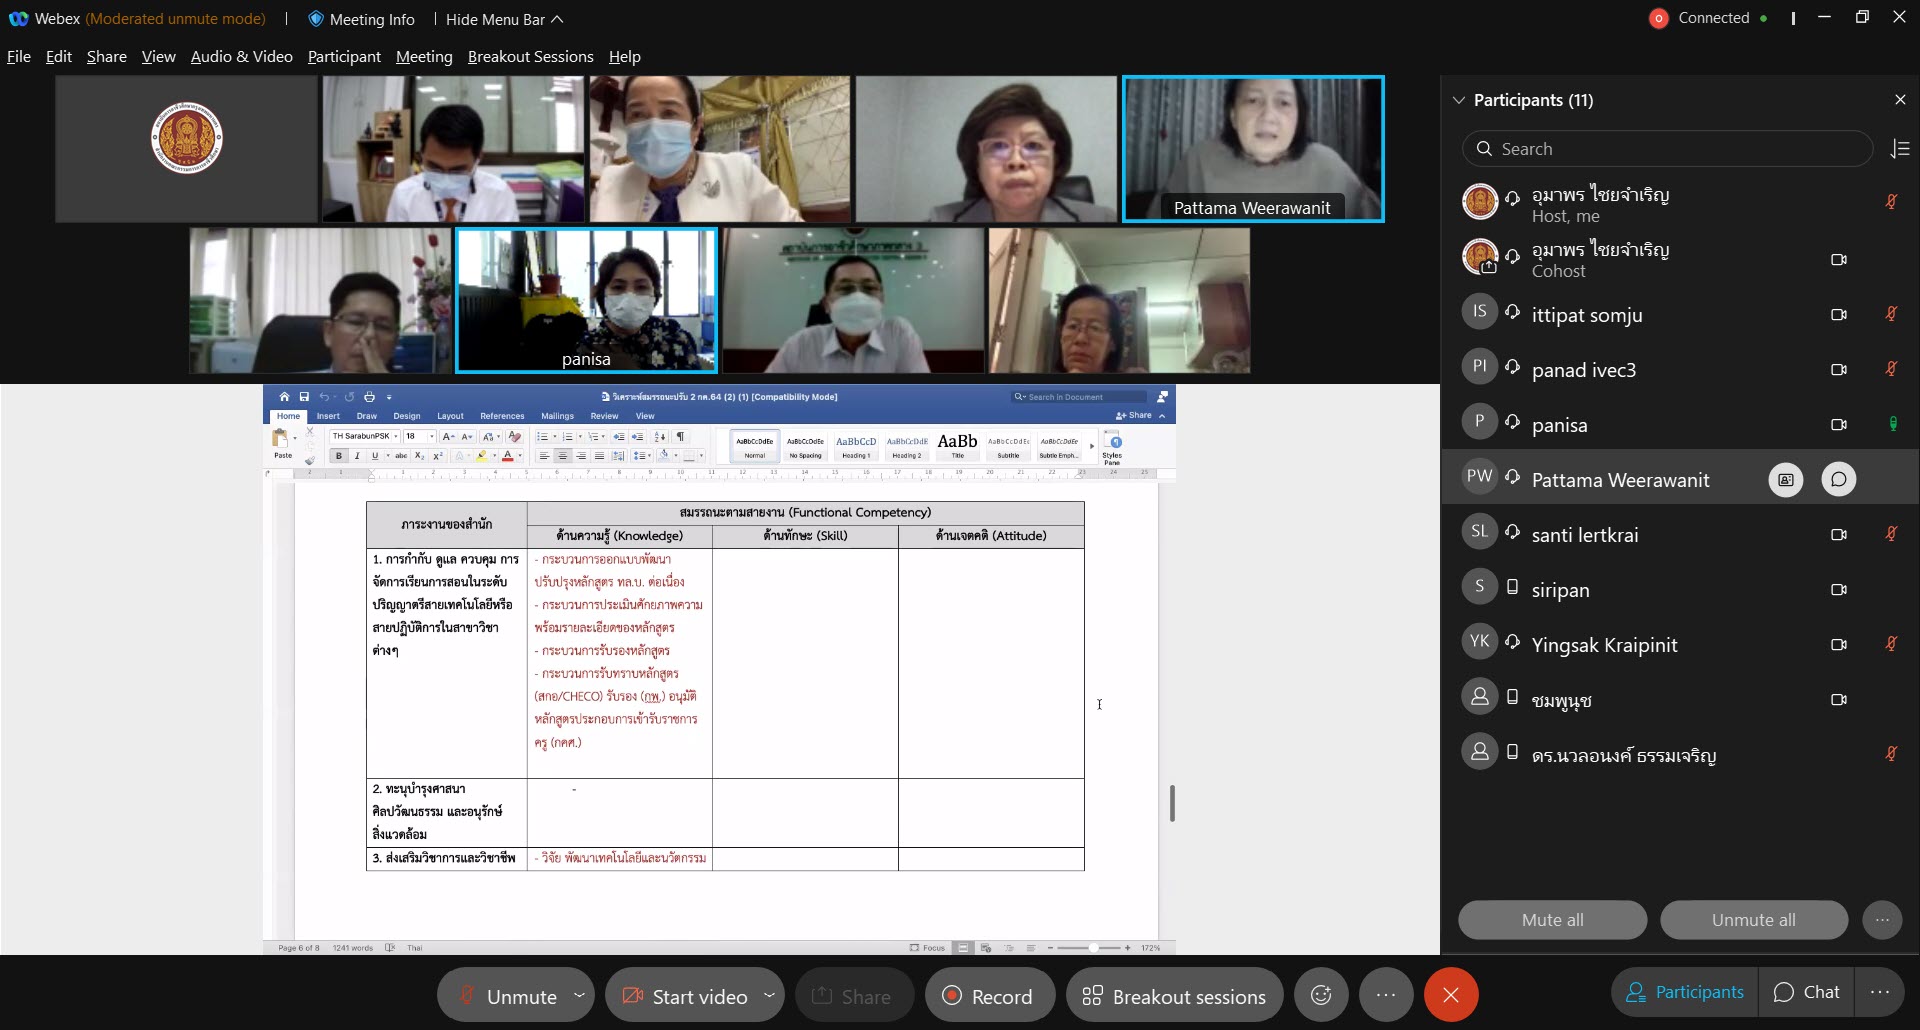Screen dimensions: 1920x1030
Task: Click bullets list icon in Word ribbon
Action: tap(542, 437)
